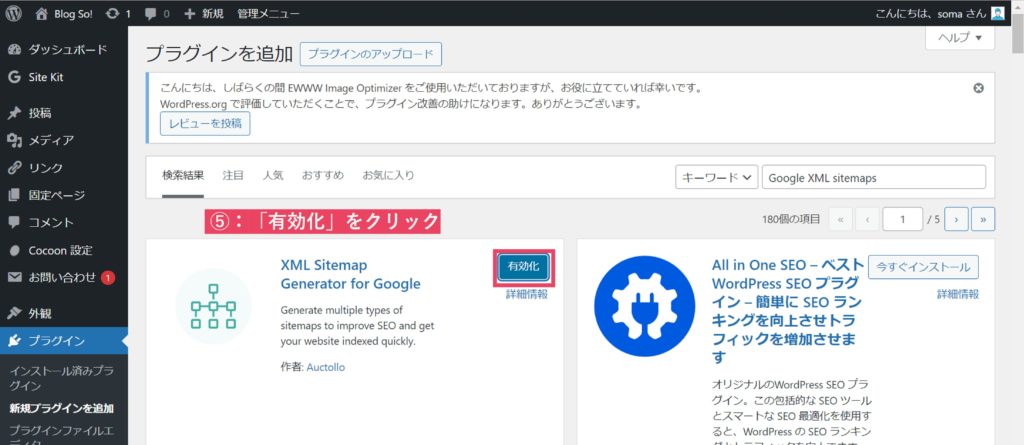The height and width of the screenshot is (445, 1024).
Task: Expand the ヘルプ dropdown tab
Action: pos(960,38)
